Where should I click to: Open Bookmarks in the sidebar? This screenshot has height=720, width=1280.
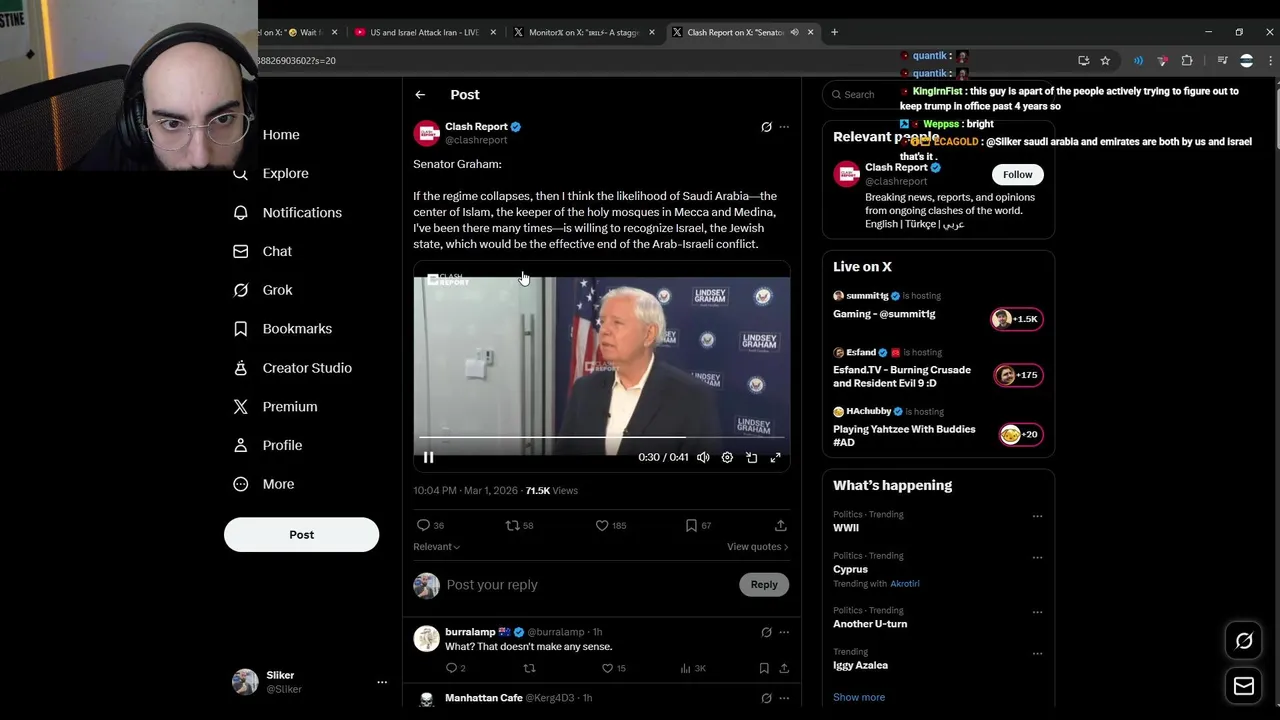(282, 329)
